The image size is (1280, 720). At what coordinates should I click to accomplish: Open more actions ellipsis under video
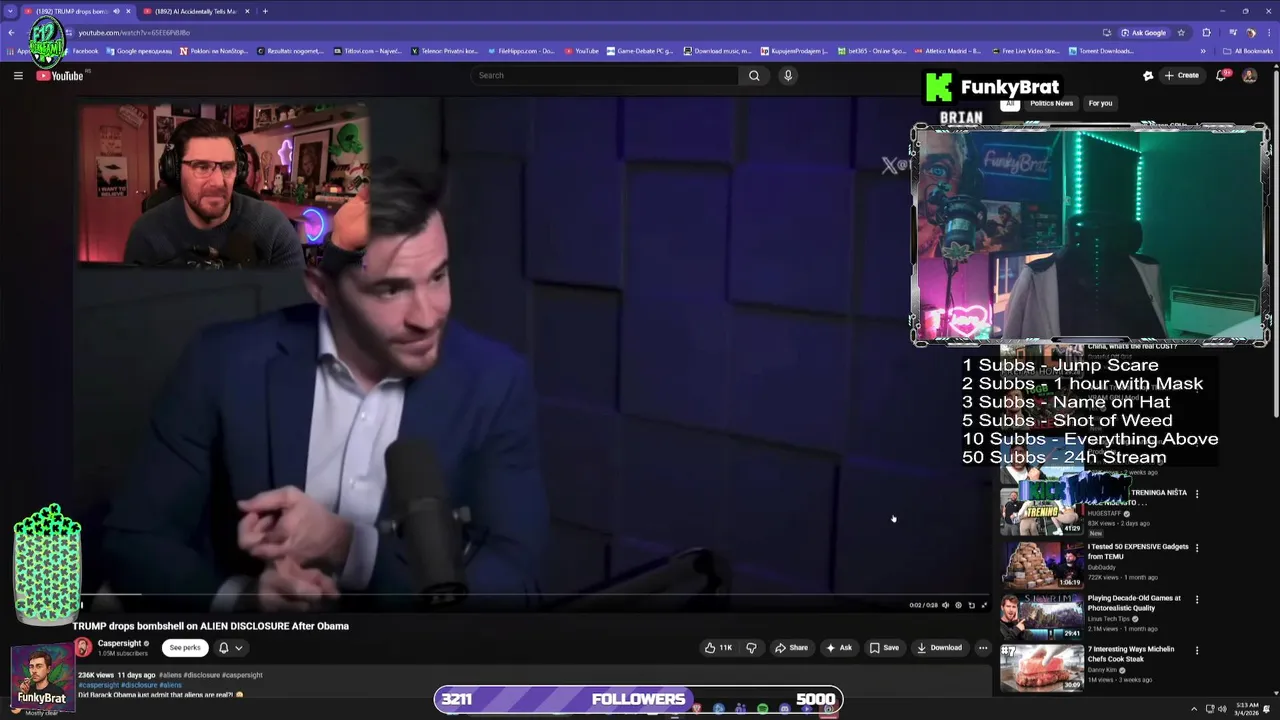pos(983,647)
